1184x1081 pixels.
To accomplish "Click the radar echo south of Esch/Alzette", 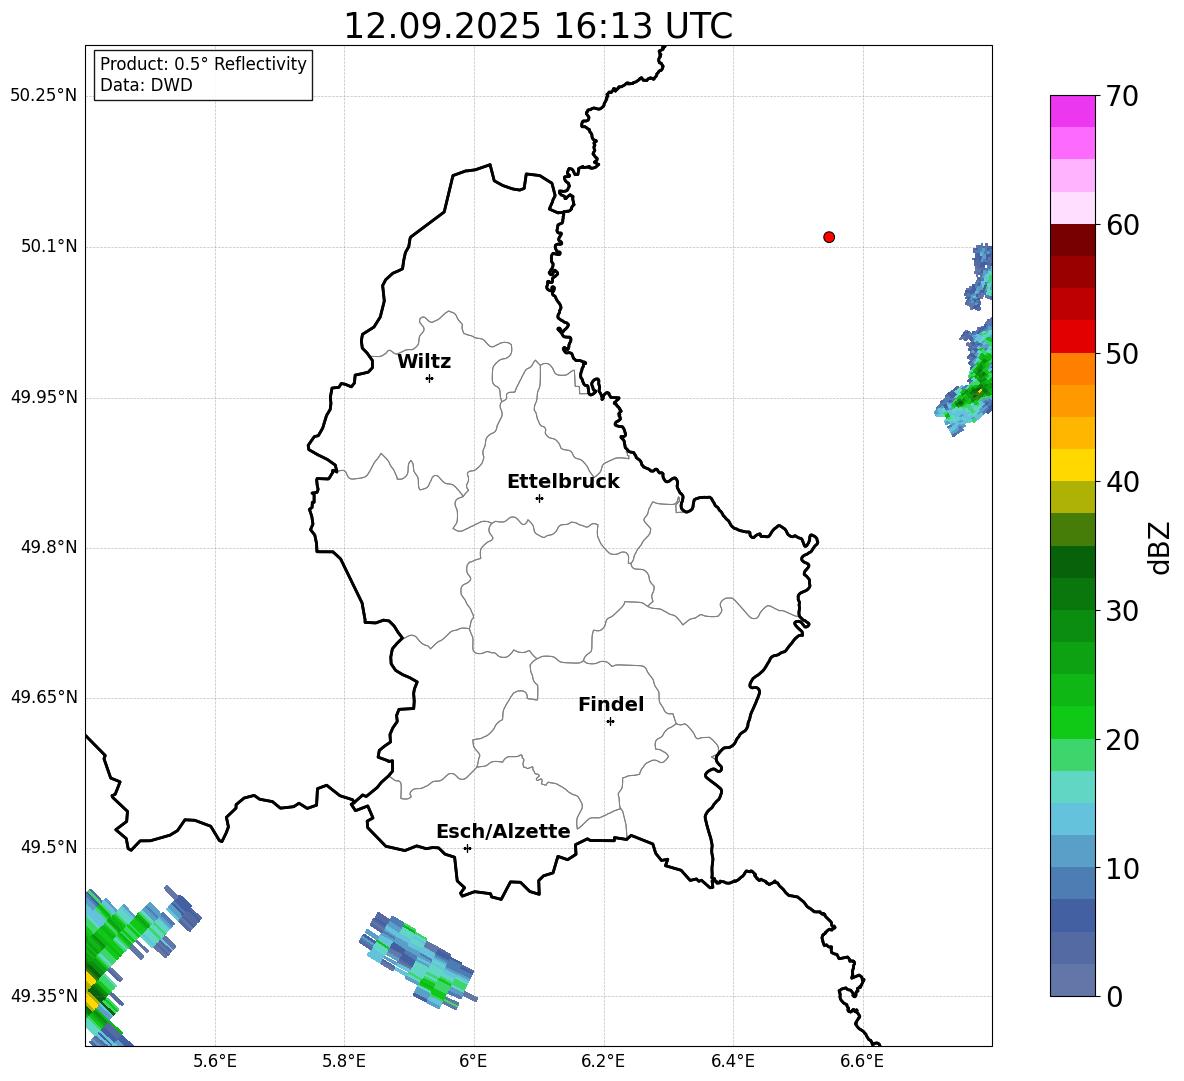I will 418,960.
